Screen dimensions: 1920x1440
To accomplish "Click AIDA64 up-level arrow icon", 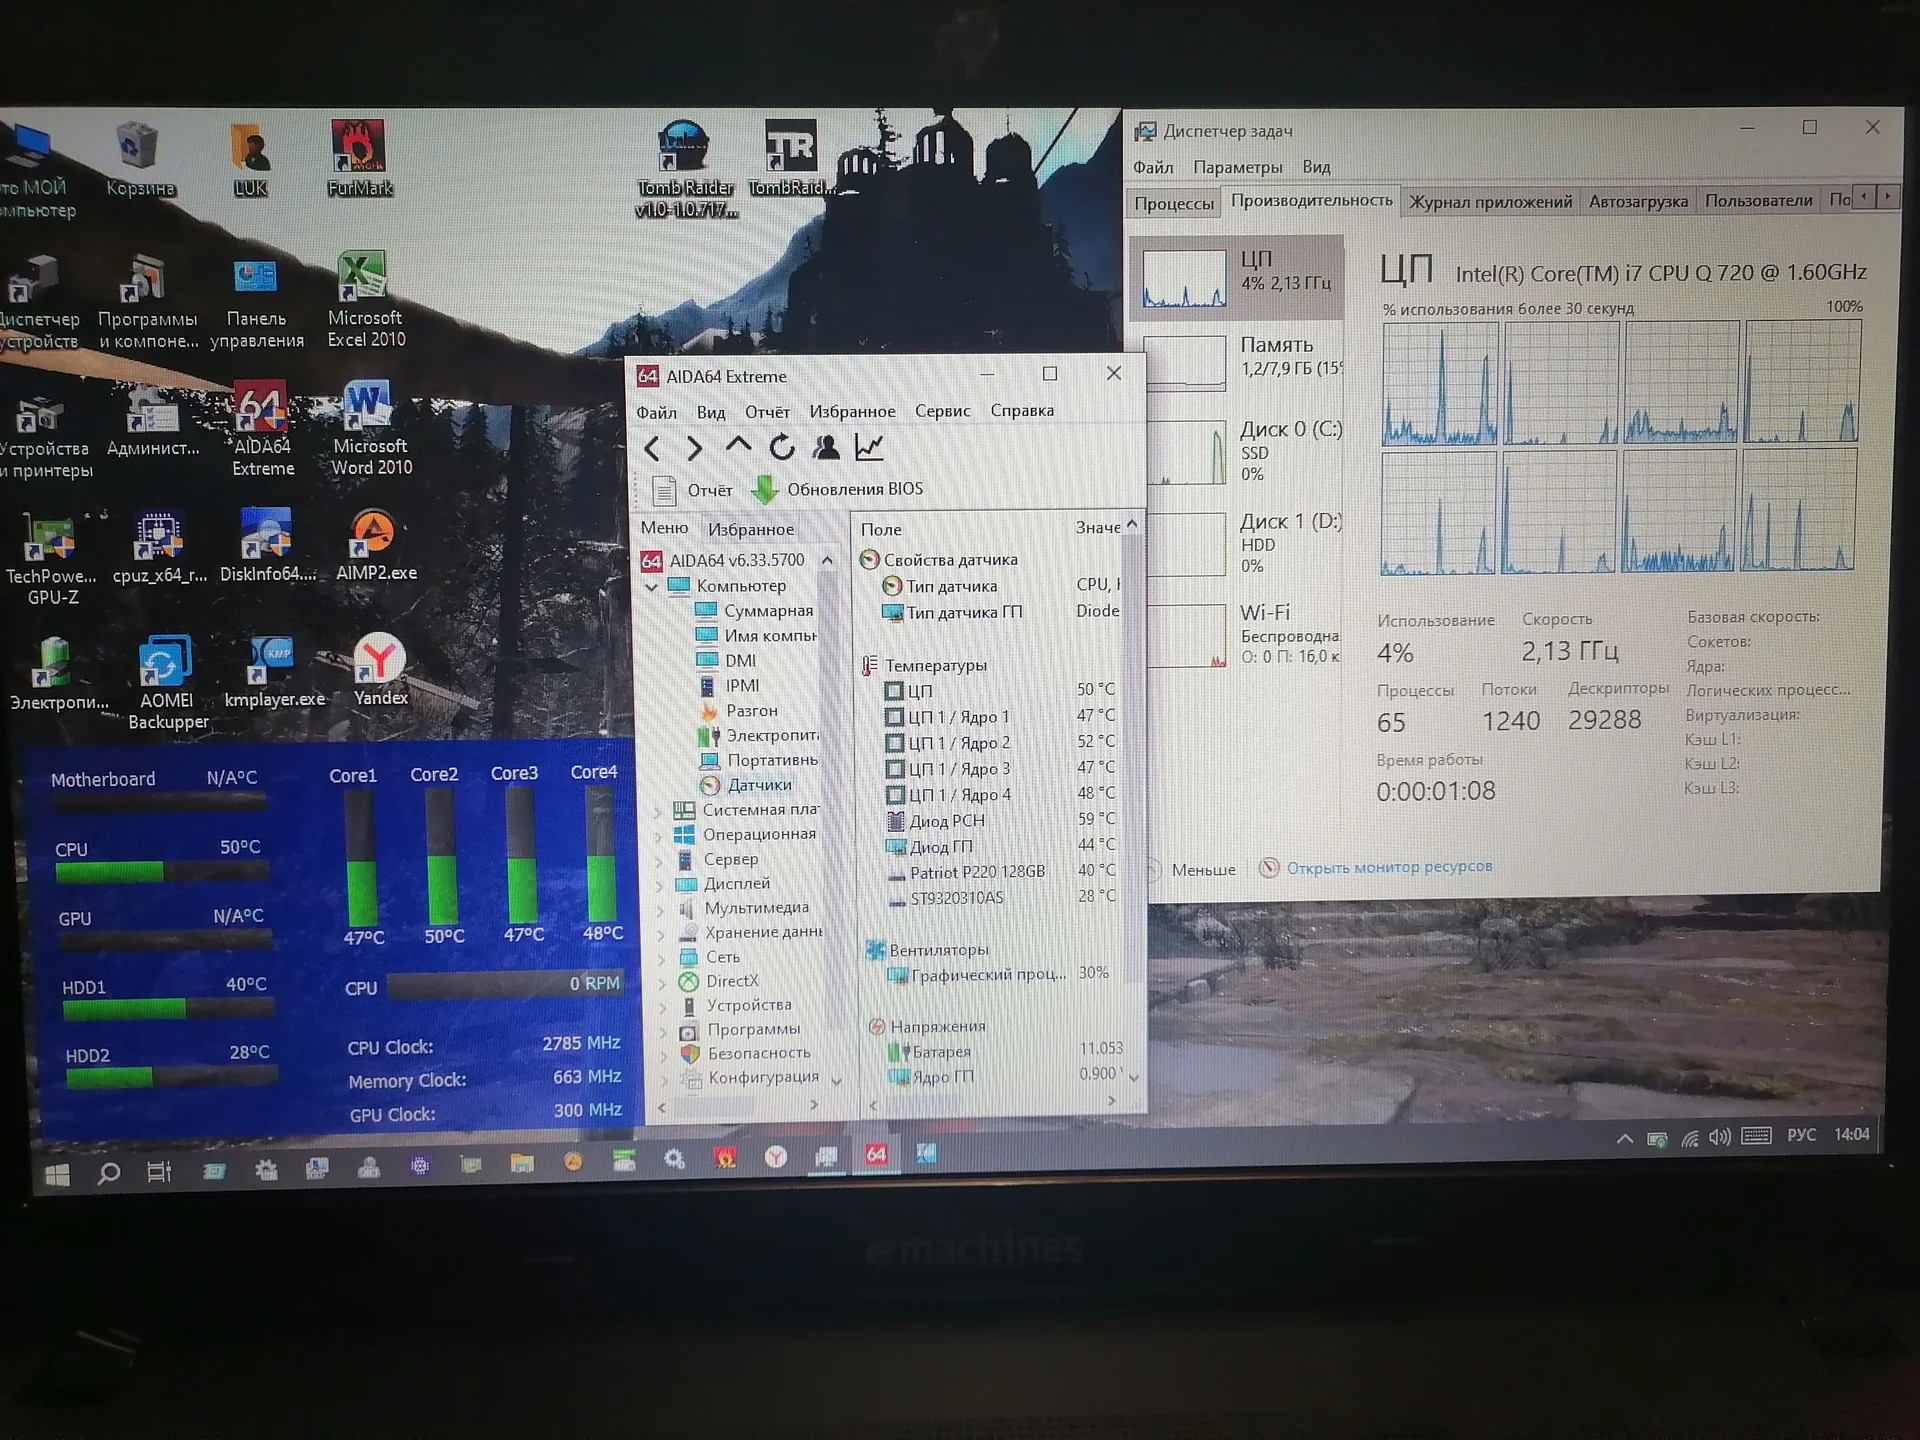I will [738, 447].
